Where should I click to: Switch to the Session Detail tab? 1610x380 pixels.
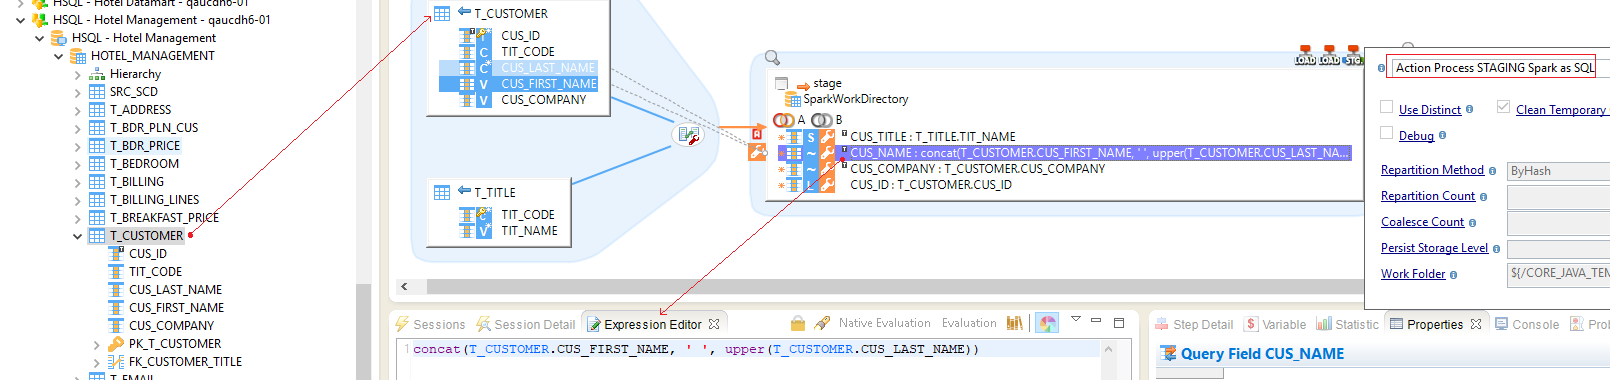pos(526,324)
